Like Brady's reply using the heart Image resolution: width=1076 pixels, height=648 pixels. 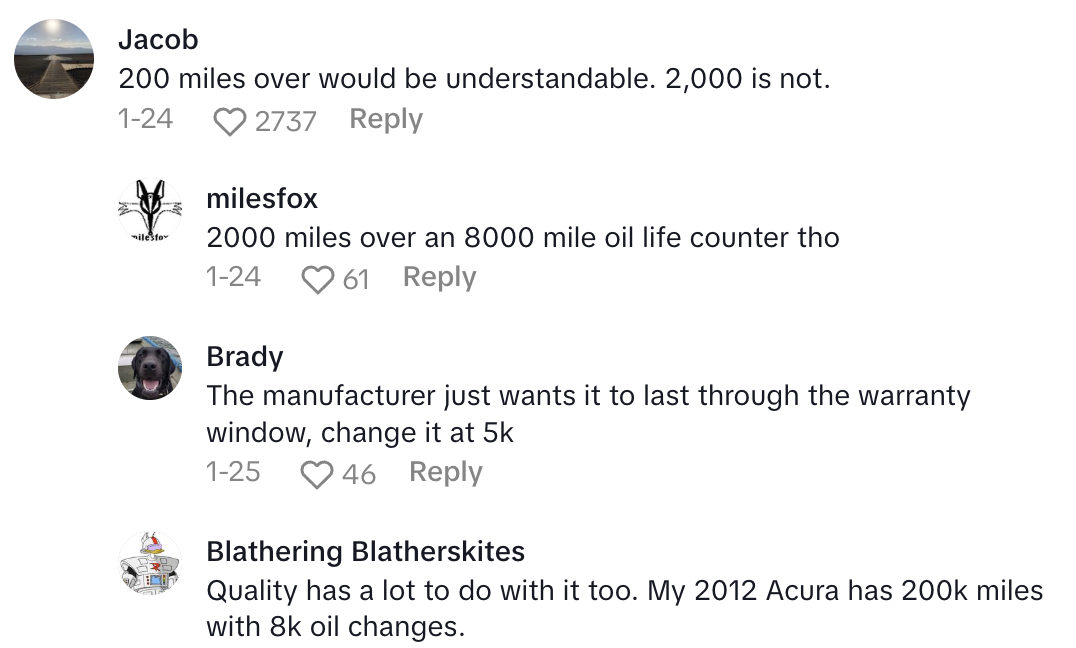317,474
